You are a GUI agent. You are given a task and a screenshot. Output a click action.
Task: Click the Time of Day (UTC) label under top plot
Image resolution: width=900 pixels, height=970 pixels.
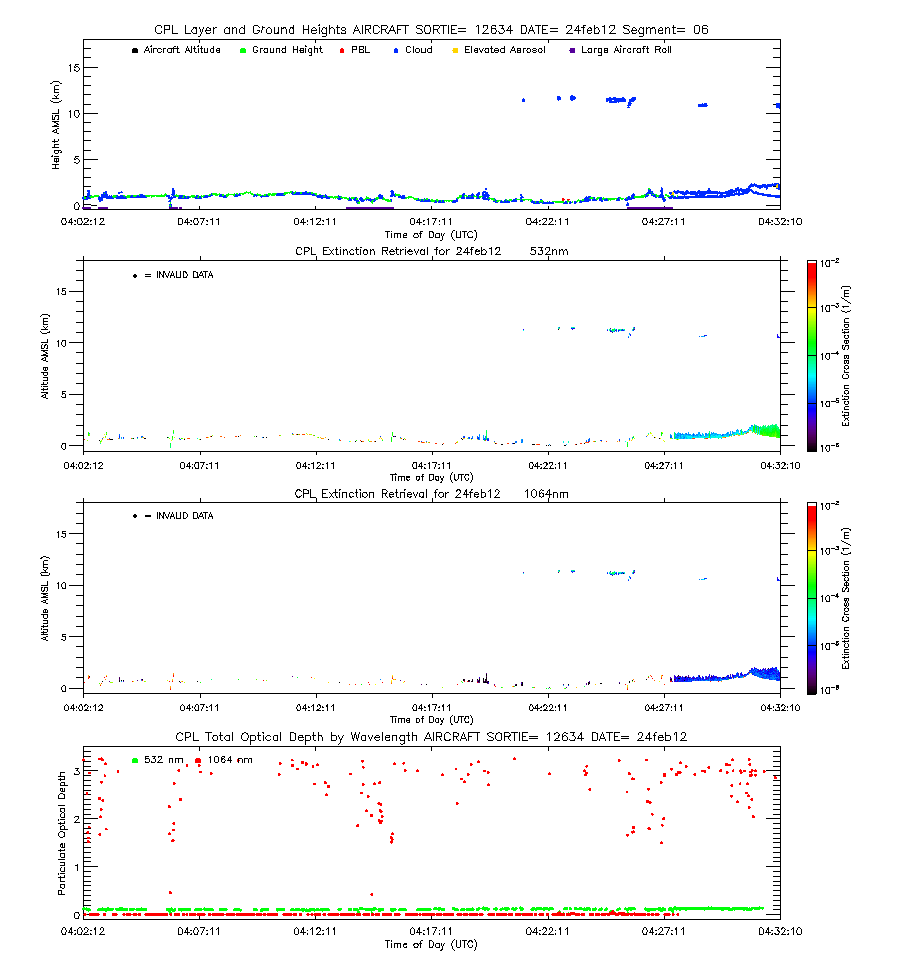(431, 234)
